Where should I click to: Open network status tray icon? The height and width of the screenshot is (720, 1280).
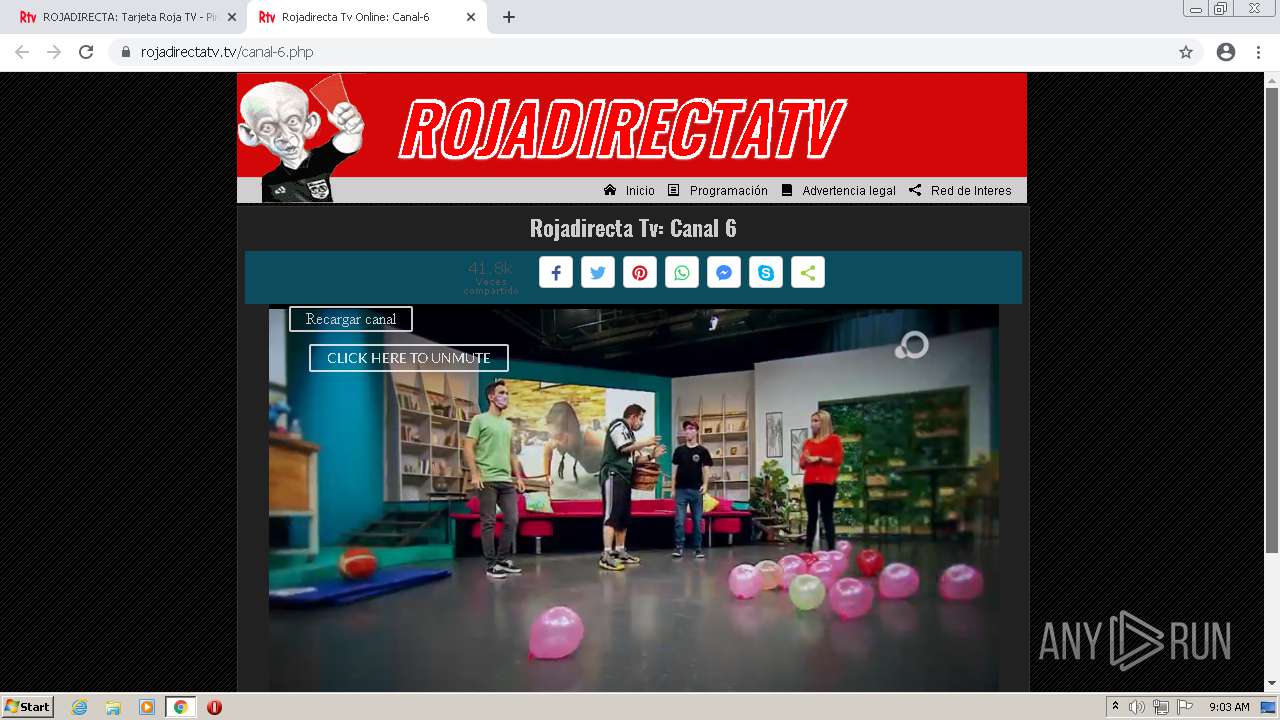pos(1161,707)
